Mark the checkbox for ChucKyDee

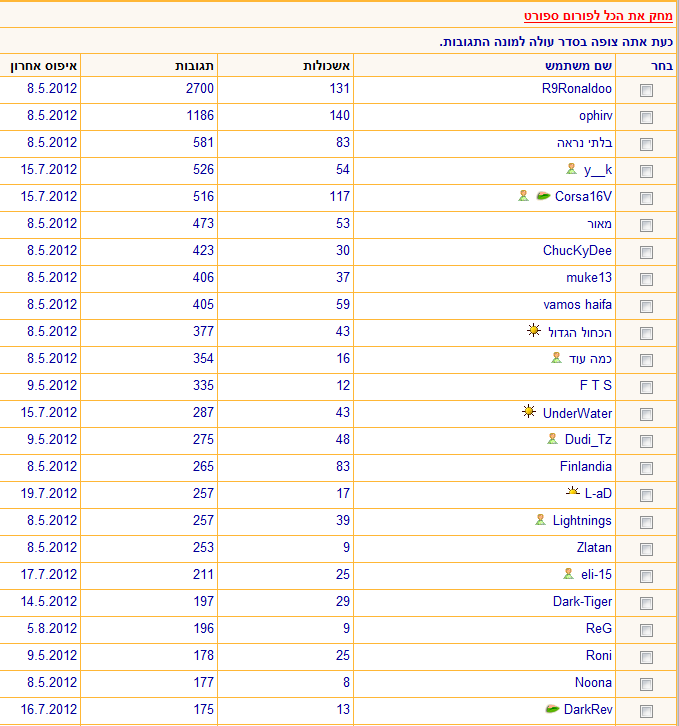[x=646, y=252]
